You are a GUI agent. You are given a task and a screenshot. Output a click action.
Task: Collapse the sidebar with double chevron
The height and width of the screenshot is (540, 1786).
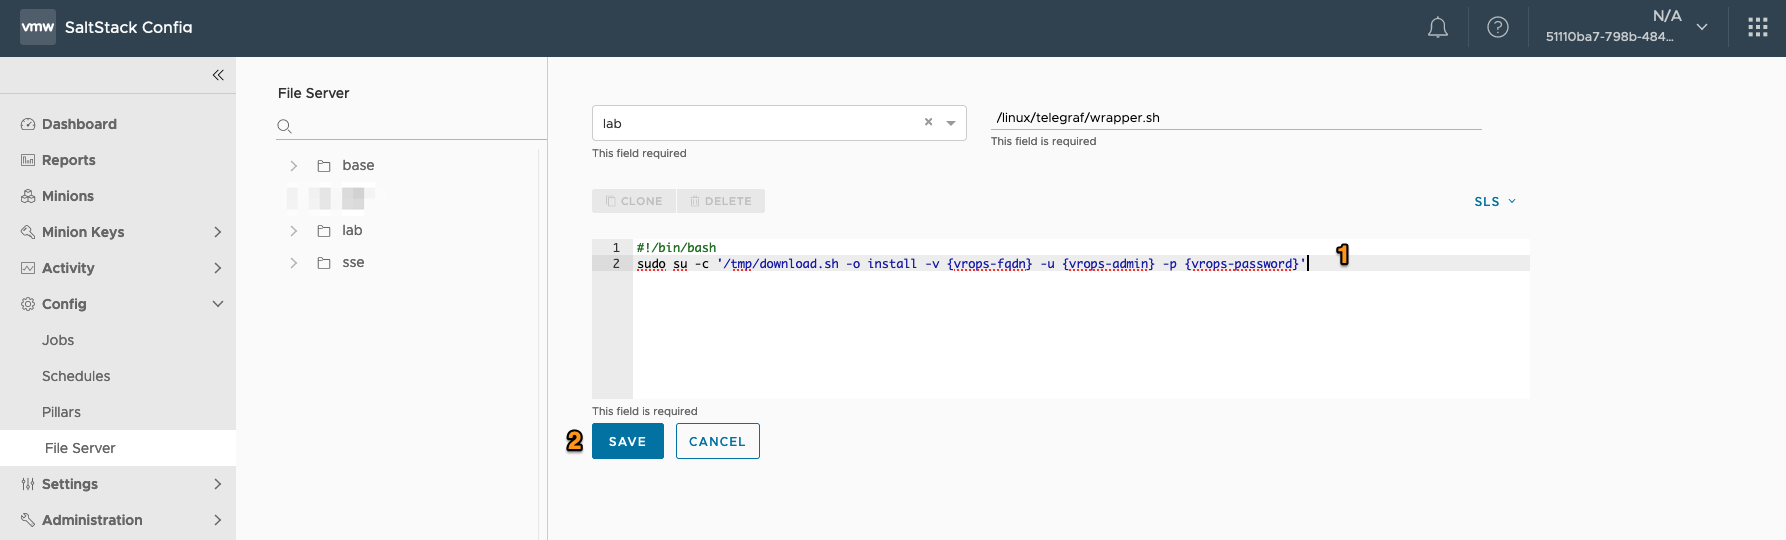coord(218,75)
